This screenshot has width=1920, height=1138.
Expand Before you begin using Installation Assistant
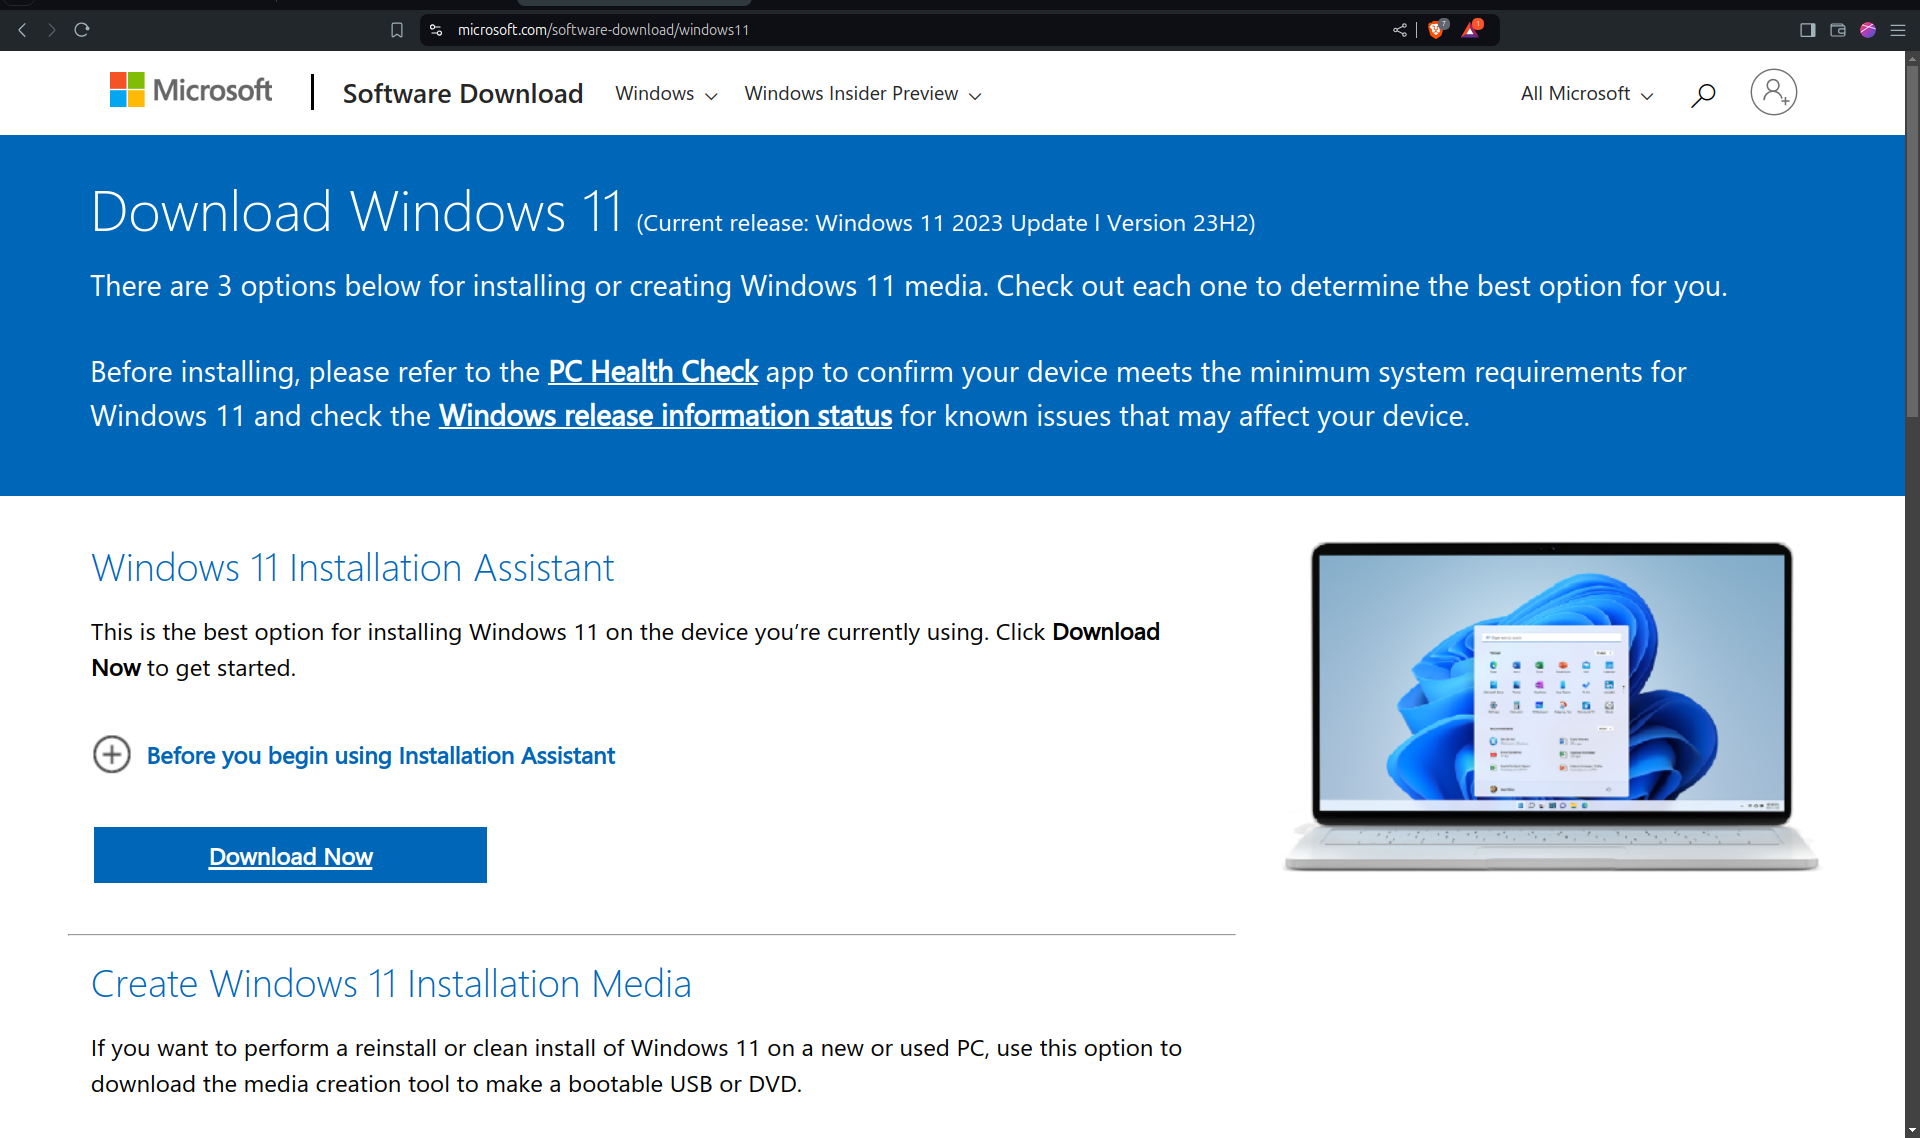pyautogui.click(x=354, y=755)
